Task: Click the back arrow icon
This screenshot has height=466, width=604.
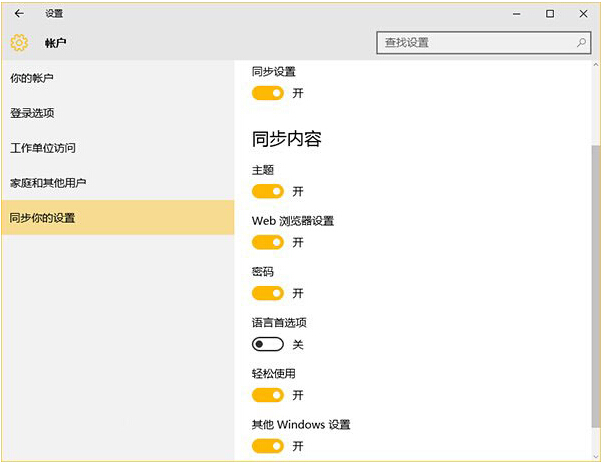Action: 19,13
